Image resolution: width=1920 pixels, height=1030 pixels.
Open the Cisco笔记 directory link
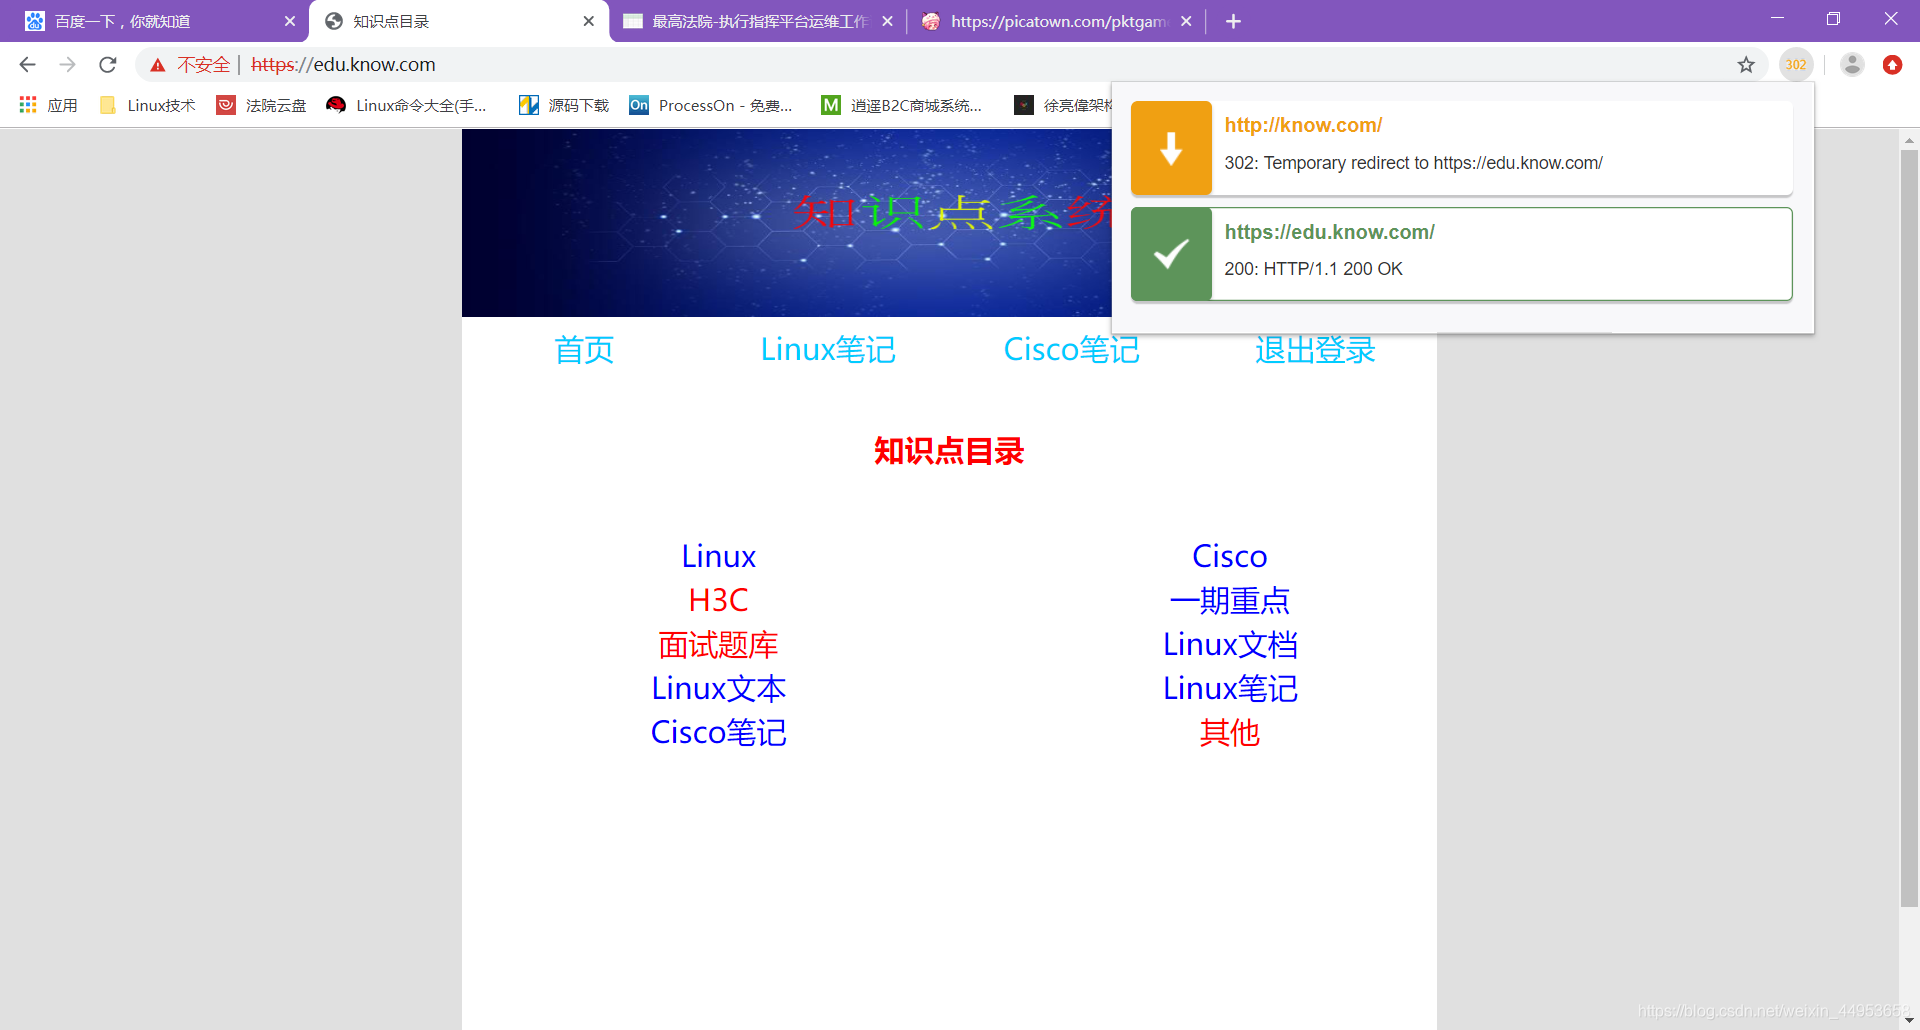point(718,731)
